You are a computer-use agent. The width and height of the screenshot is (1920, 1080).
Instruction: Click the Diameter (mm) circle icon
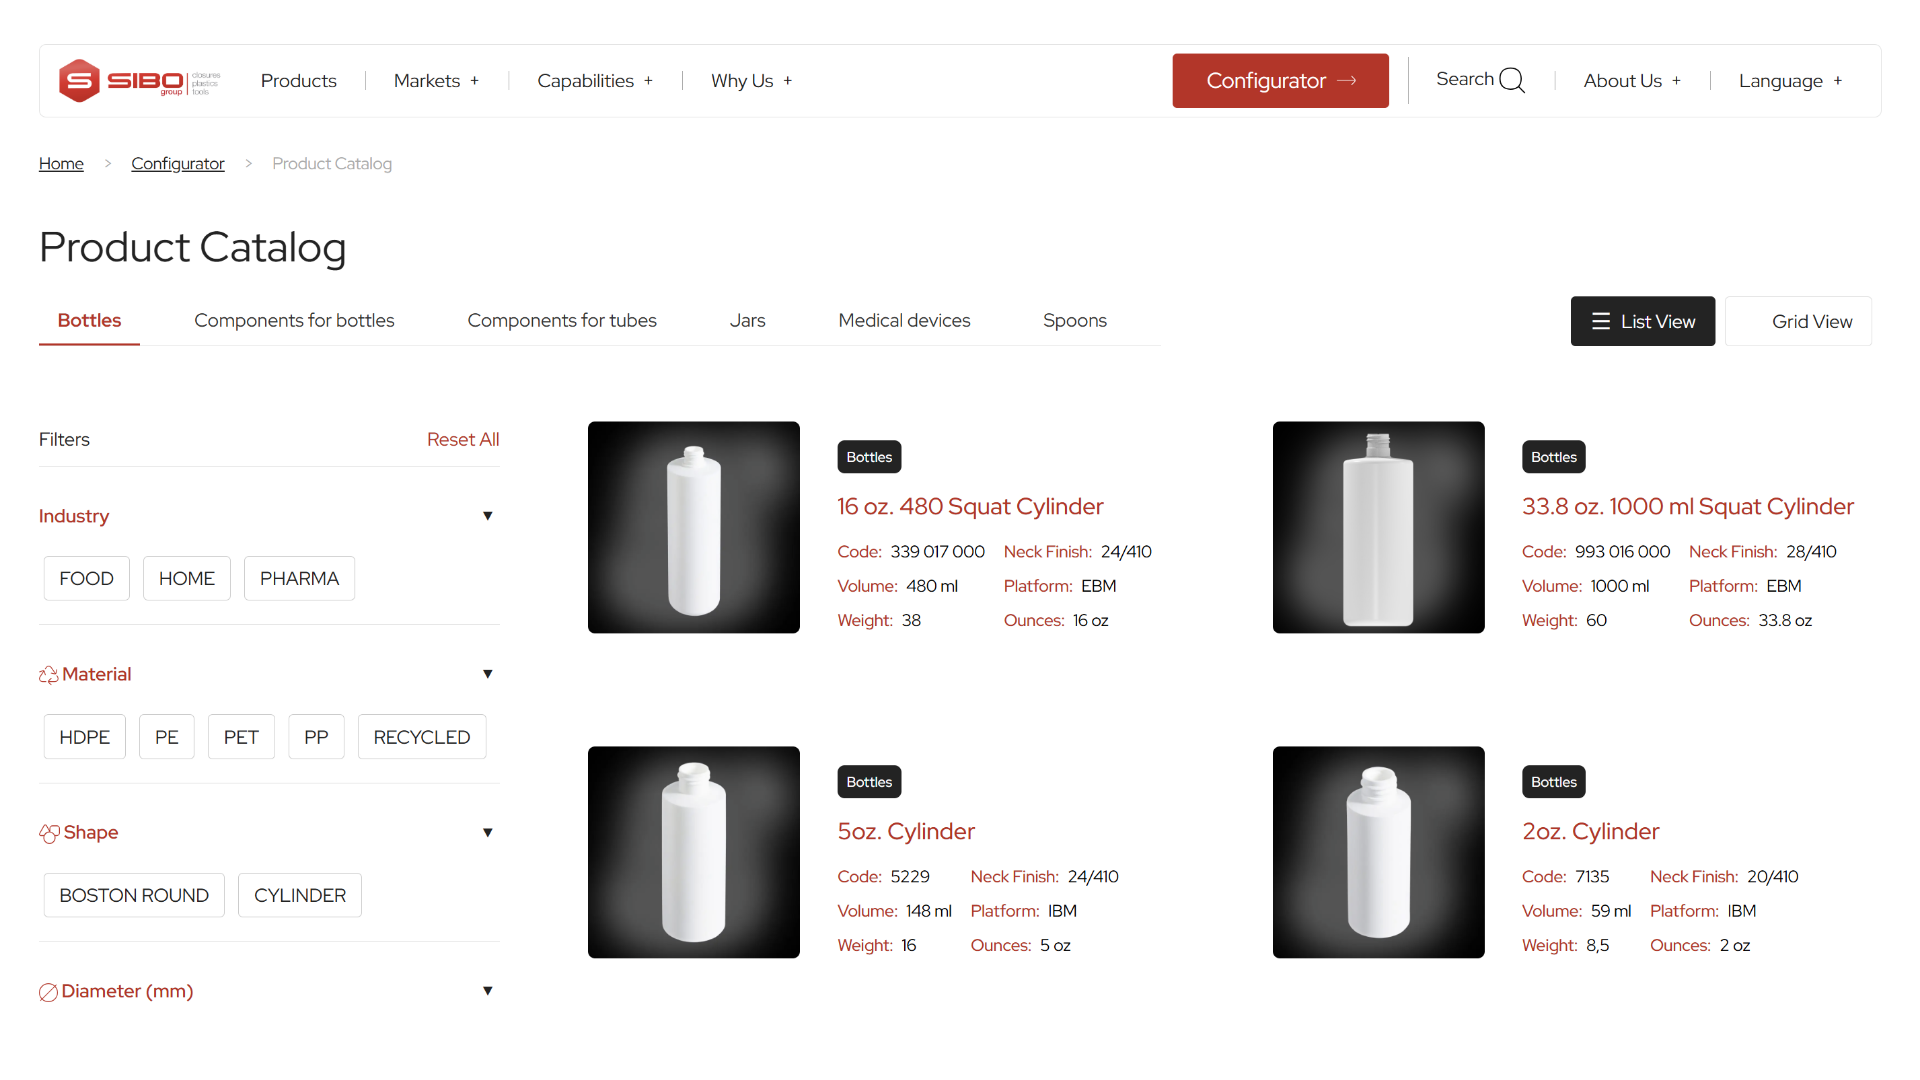(x=48, y=992)
